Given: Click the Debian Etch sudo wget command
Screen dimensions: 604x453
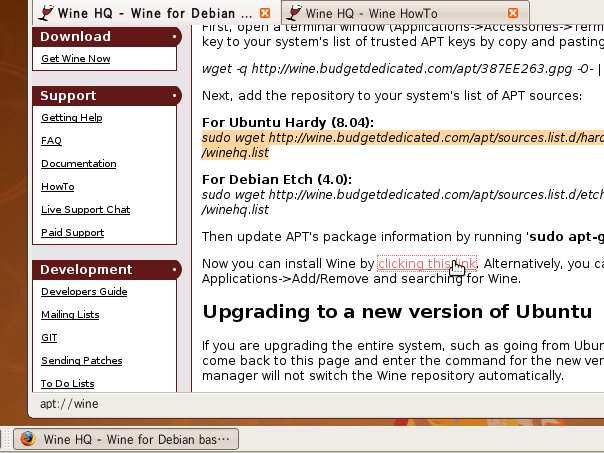Looking at the screenshot, I should (x=403, y=202).
